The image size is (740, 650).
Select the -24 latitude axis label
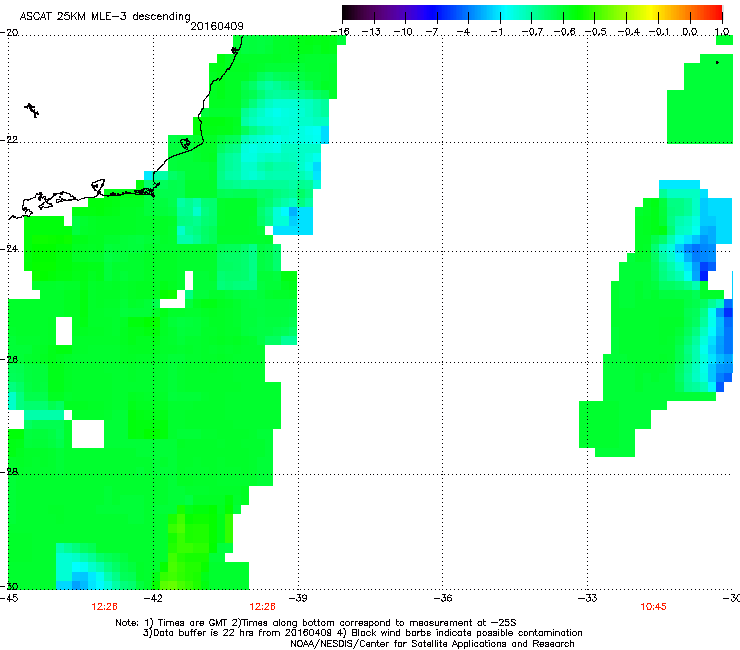[x=9, y=248]
